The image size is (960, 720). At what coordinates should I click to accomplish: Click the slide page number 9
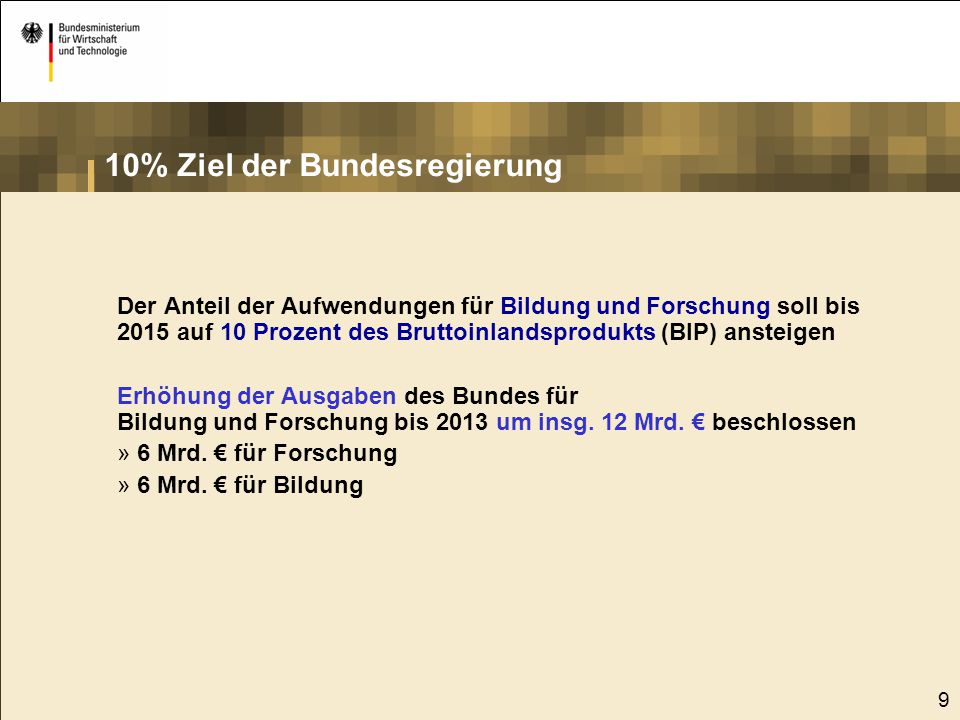click(x=943, y=699)
